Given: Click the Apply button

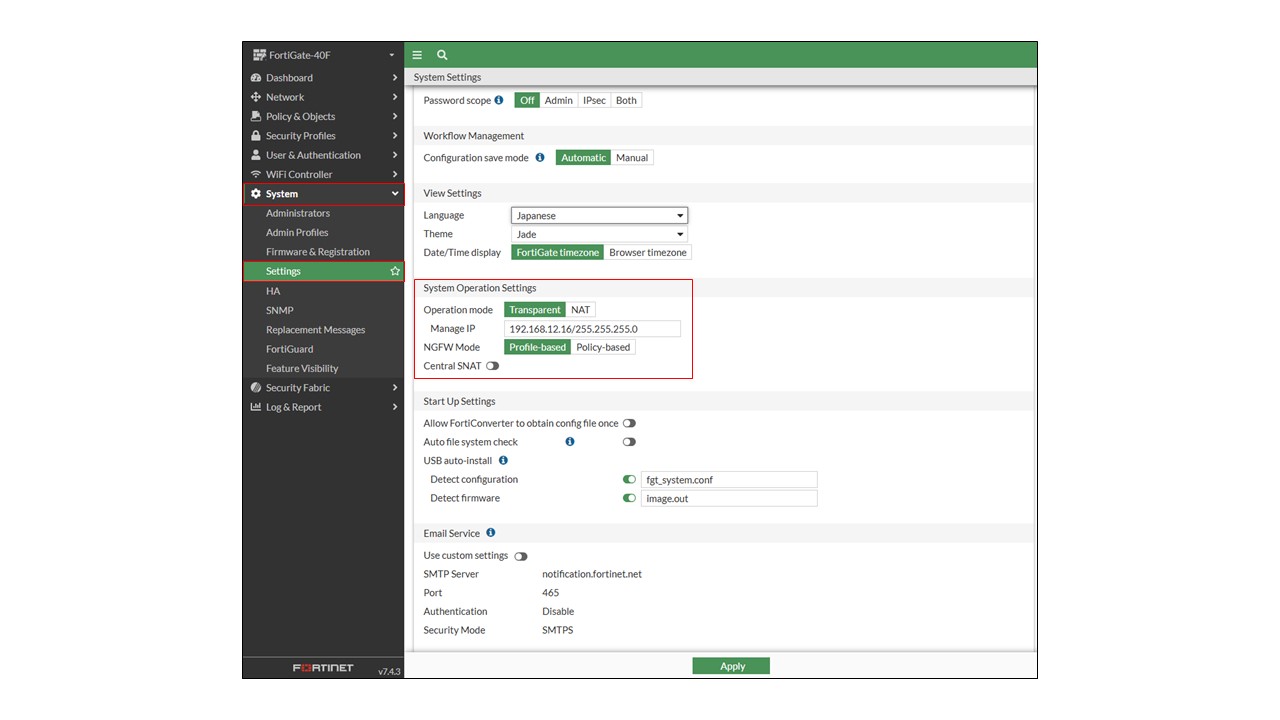Looking at the screenshot, I should coord(731,666).
